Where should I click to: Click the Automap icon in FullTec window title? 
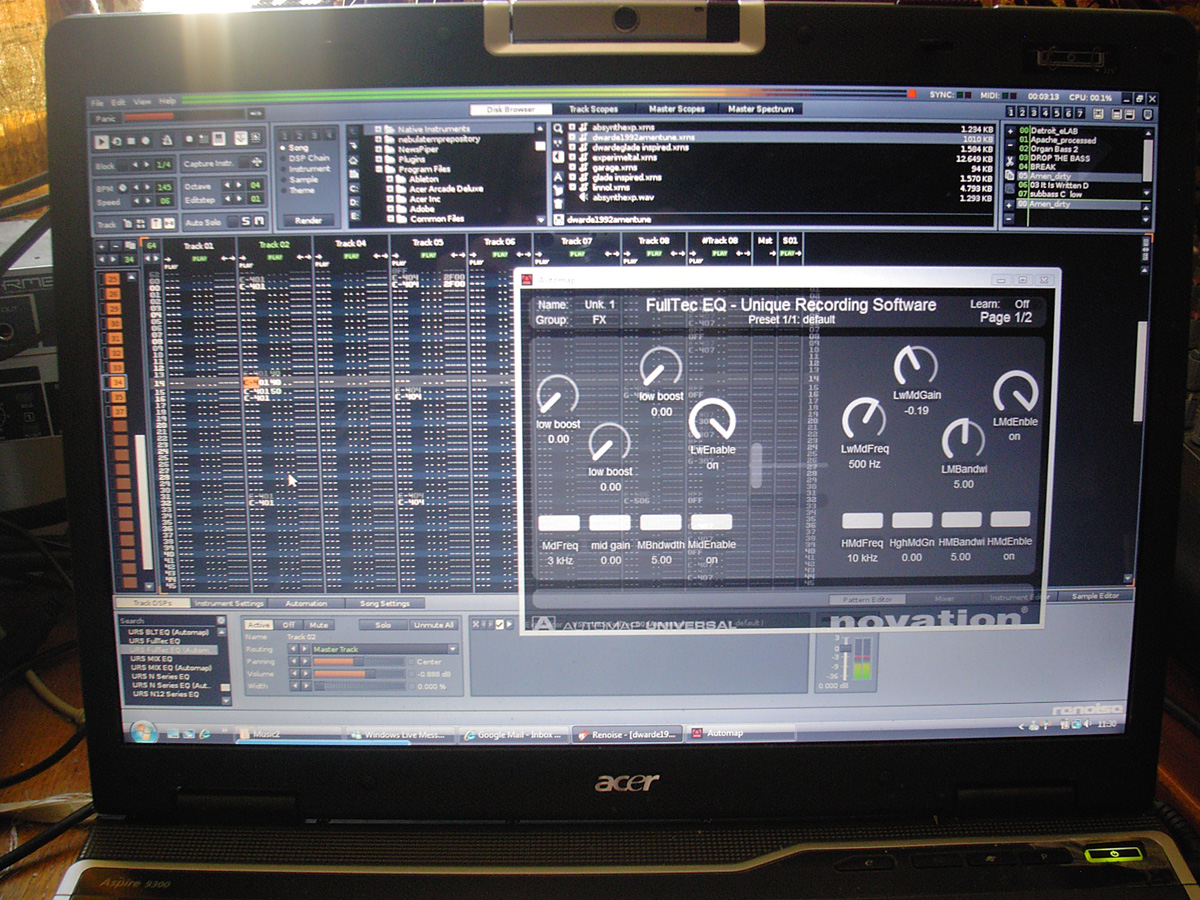[528, 280]
